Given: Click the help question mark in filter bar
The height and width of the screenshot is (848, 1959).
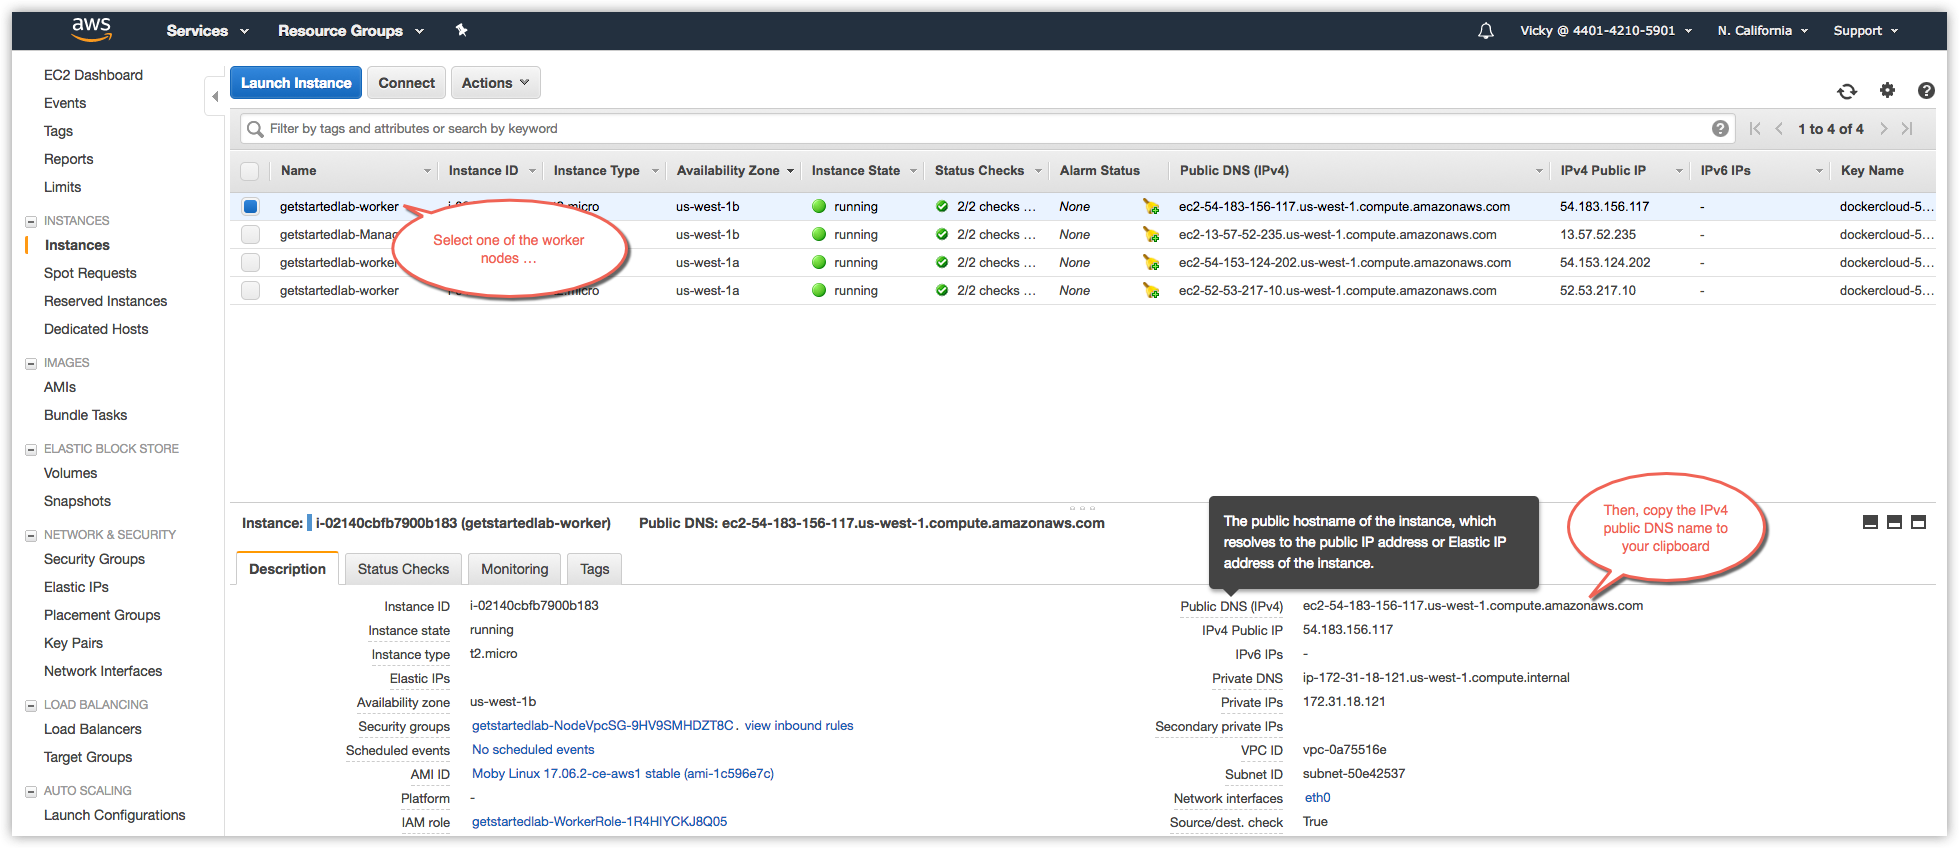Looking at the screenshot, I should 1720,129.
